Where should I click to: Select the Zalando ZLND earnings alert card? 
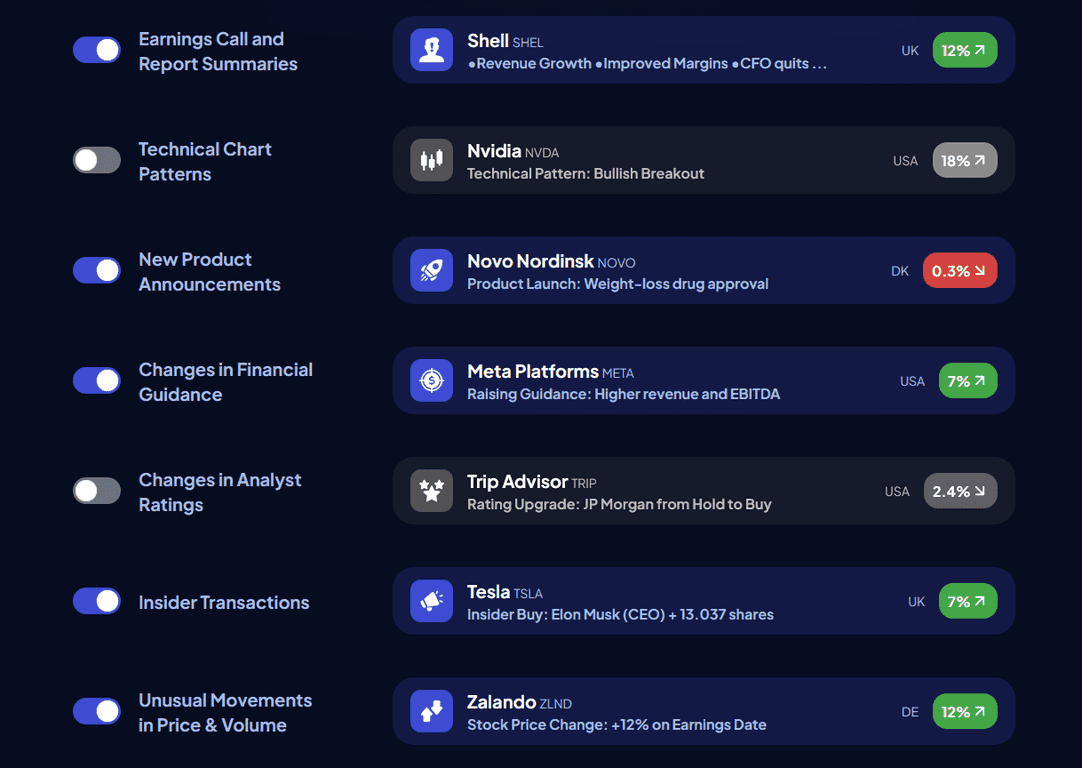700,711
